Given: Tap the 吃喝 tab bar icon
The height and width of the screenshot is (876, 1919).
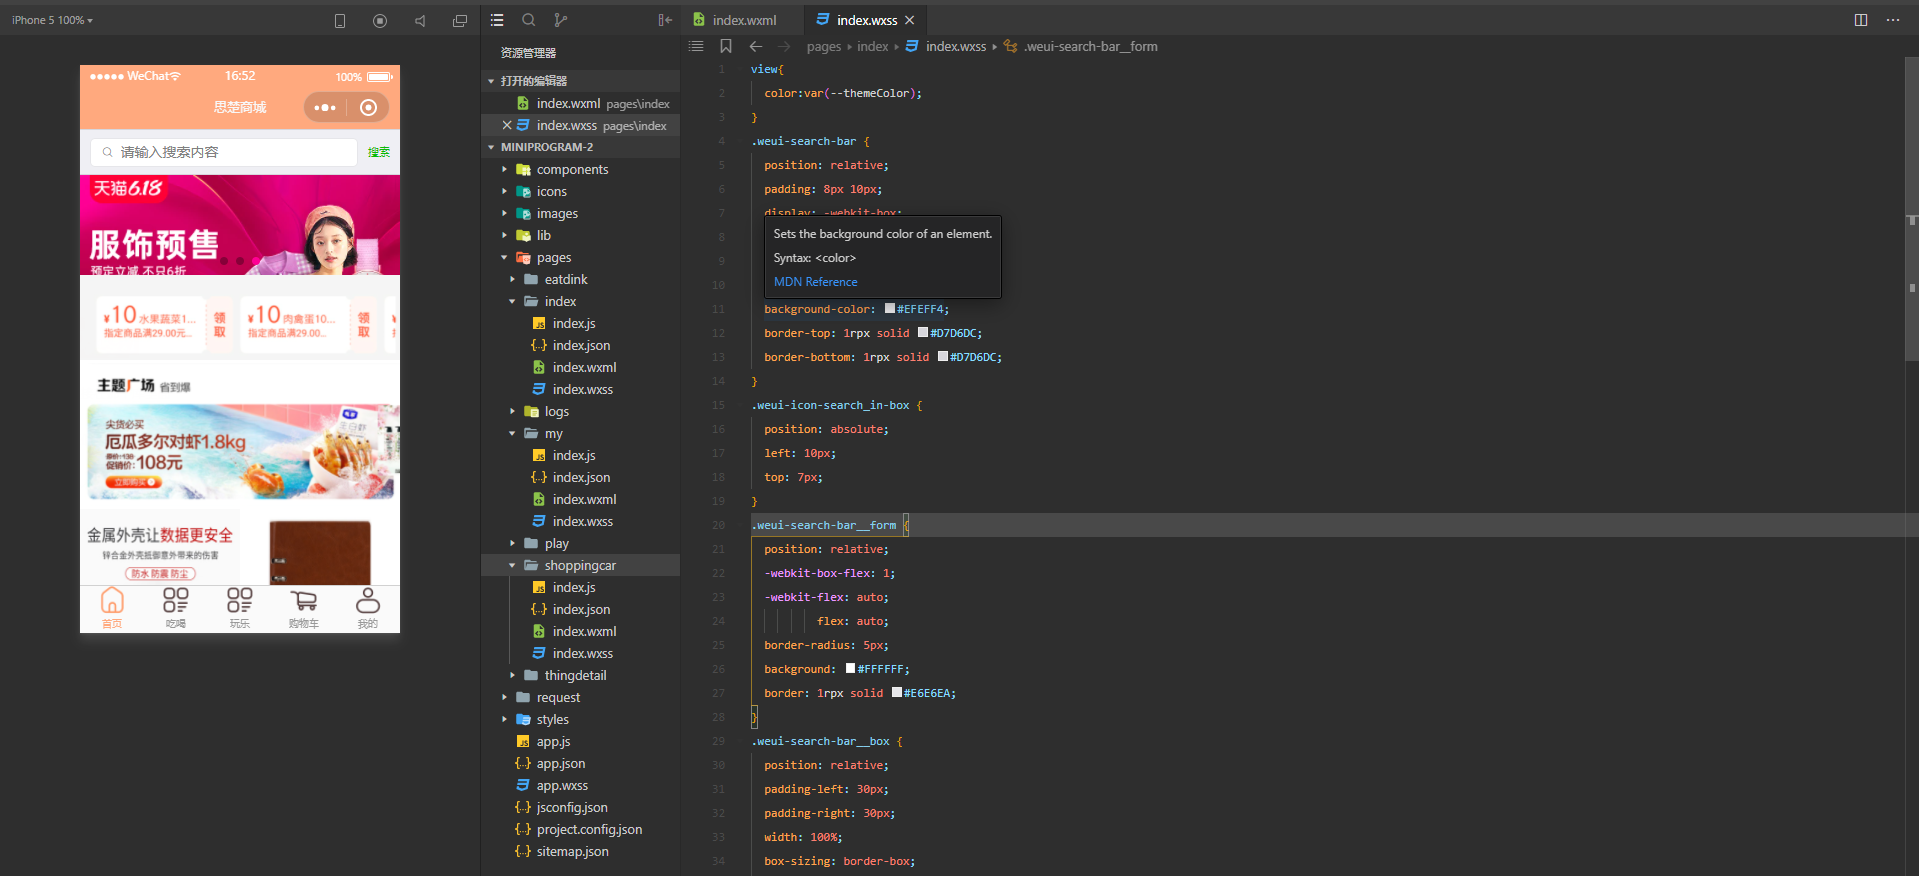Looking at the screenshot, I should pyautogui.click(x=176, y=607).
